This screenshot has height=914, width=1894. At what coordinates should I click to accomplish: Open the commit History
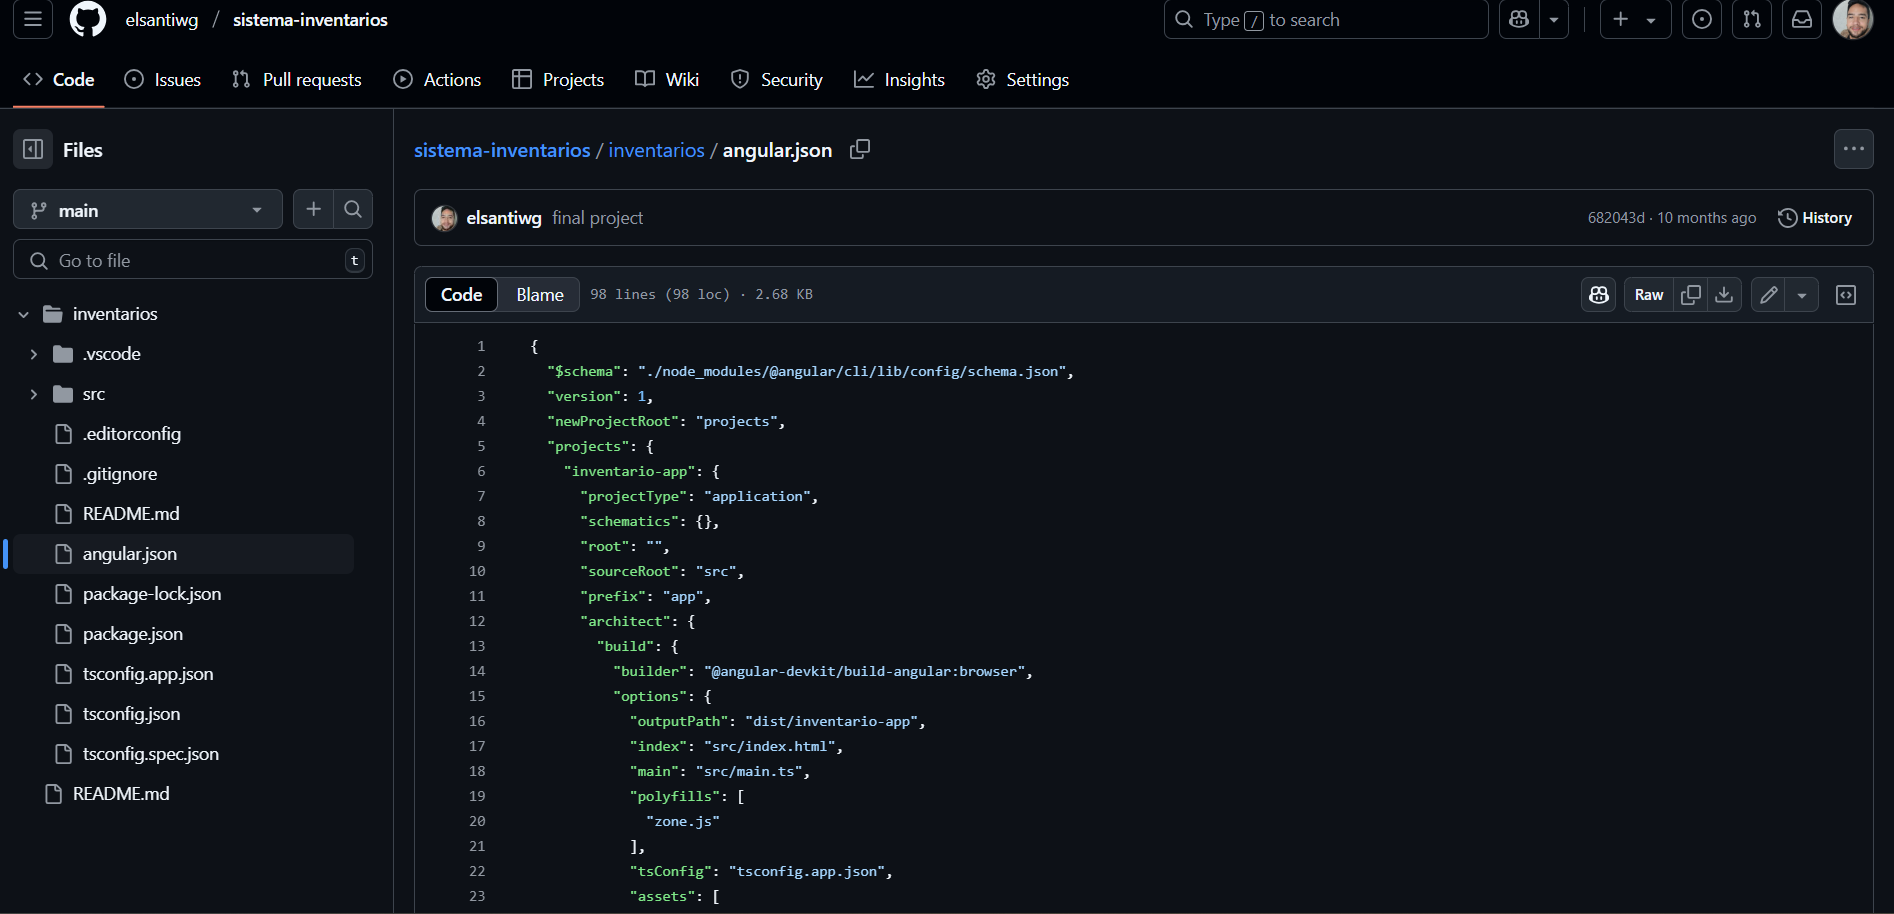click(x=1815, y=218)
